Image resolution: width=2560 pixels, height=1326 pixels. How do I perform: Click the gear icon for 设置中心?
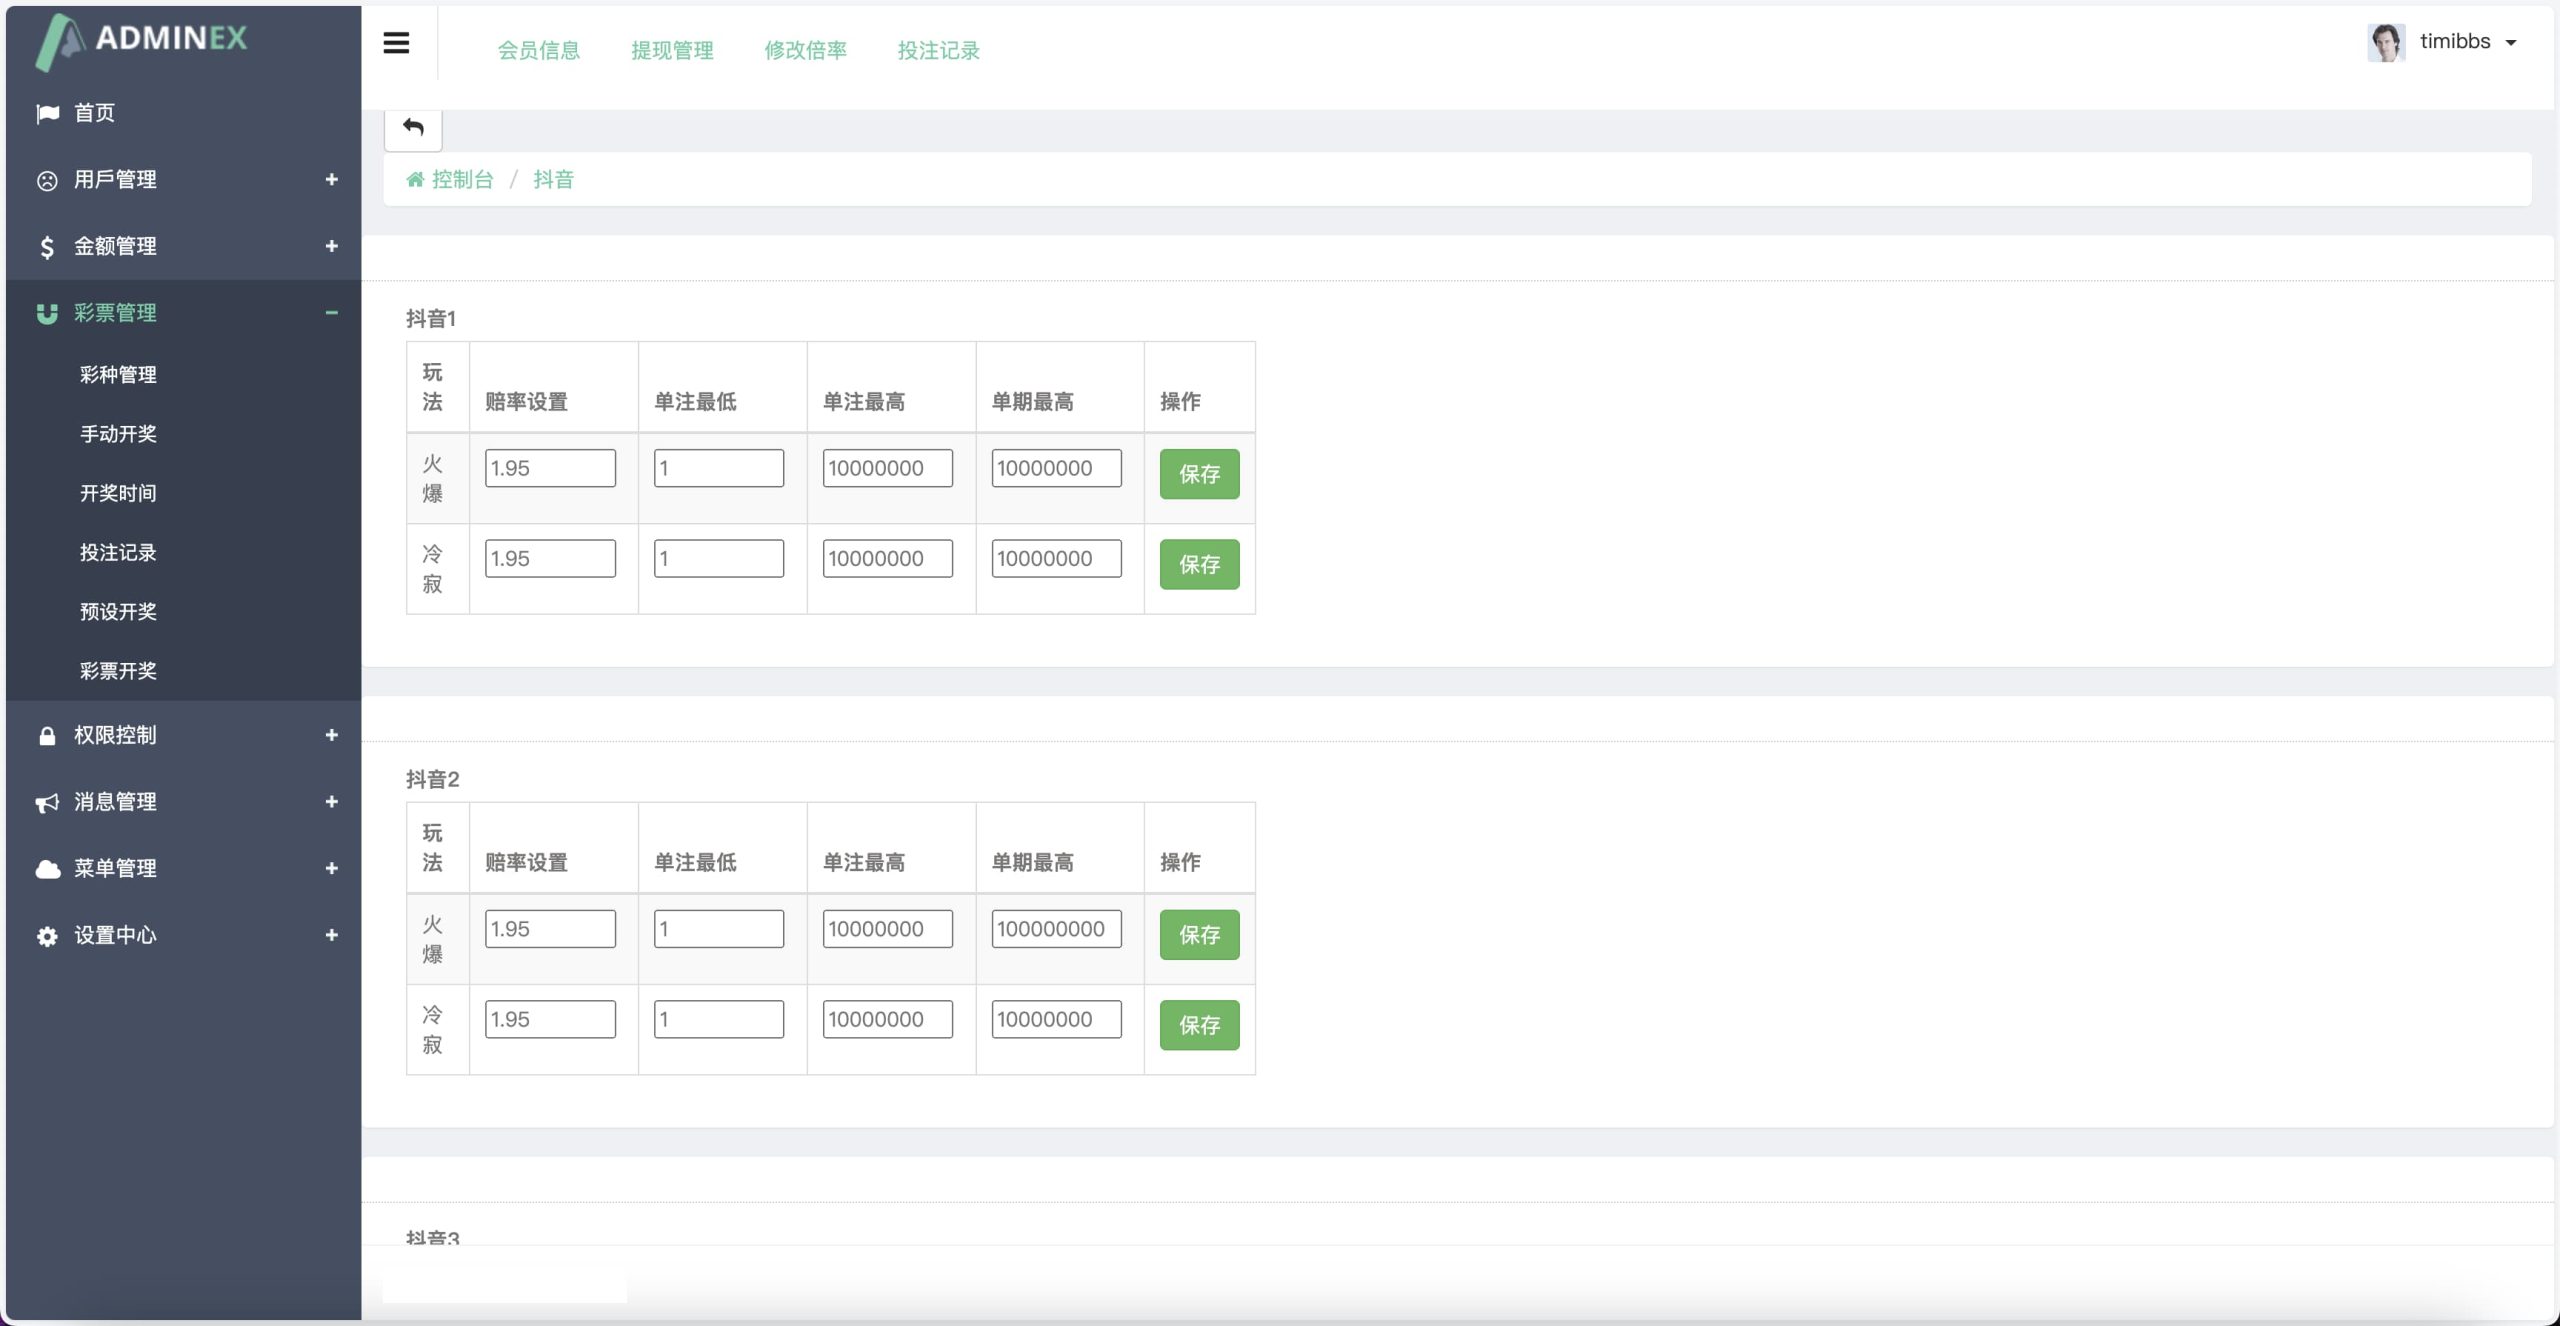(47, 936)
